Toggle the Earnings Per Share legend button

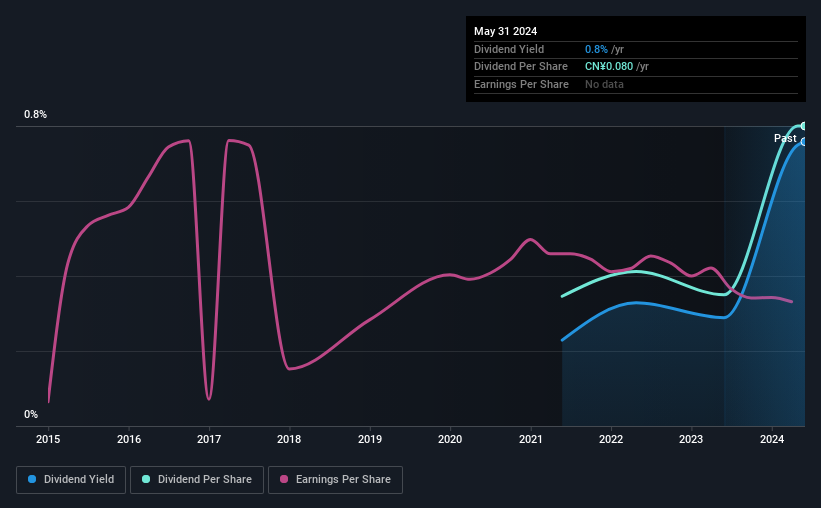pos(335,480)
